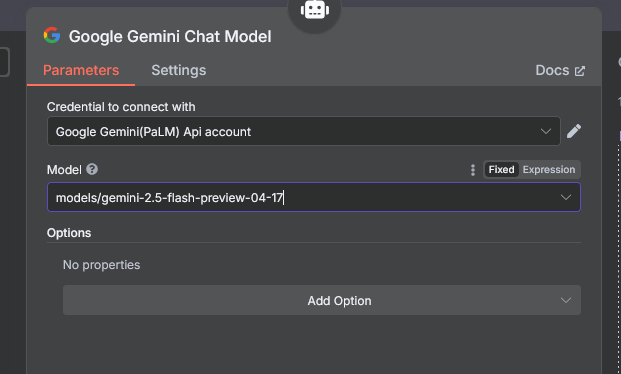Set Model mode to Fixed
The image size is (621, 374).
pyautogui.click(x=501, y=170)
